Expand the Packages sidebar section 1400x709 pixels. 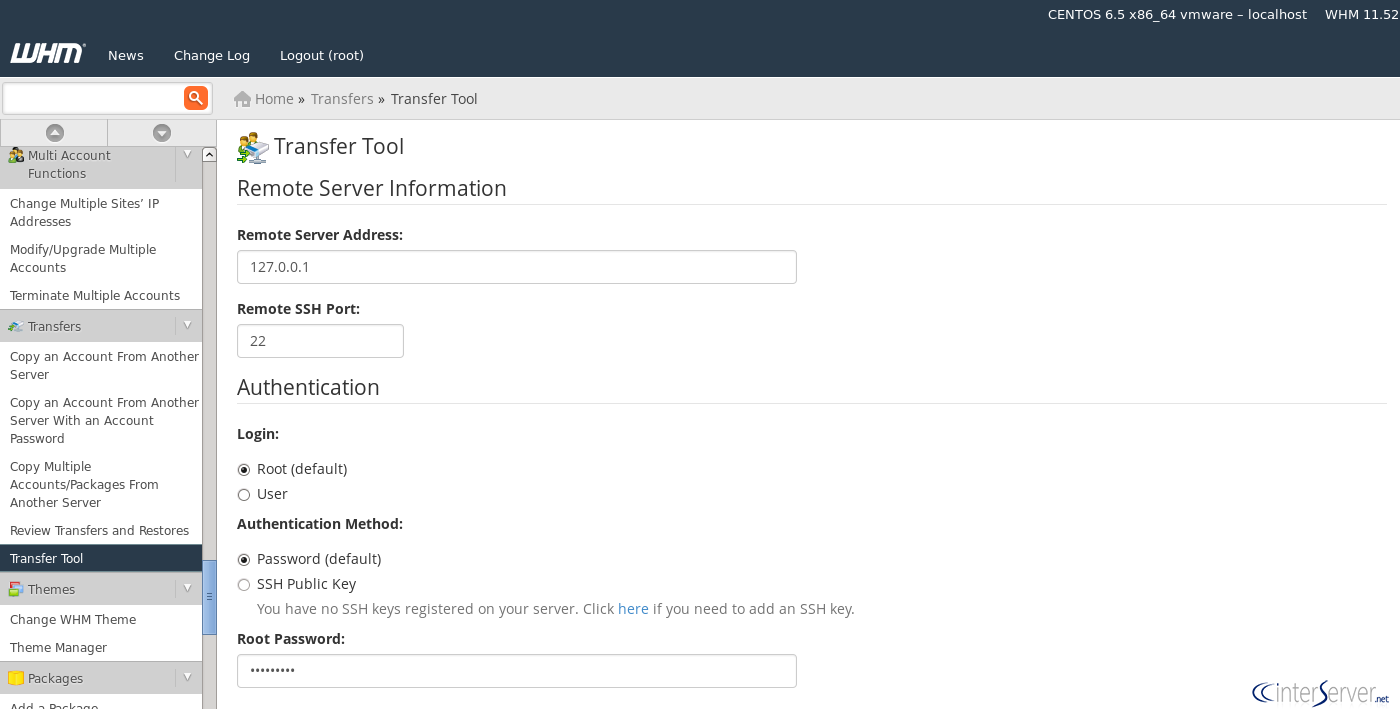point(187,678)
